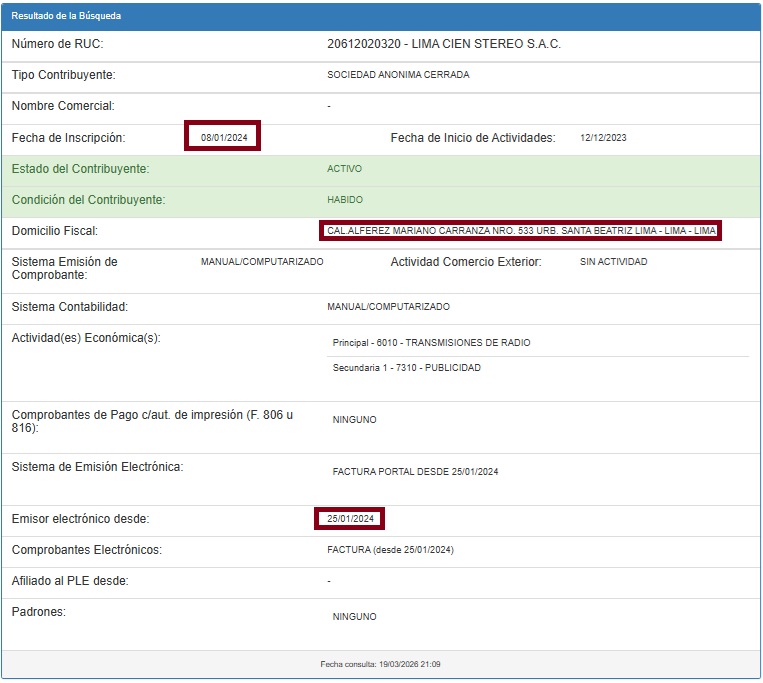Image resolution: width=763 pixels, height=683 pixels.
Task: Click the 'Resultado de la Búsqueda' panel header
Action: pos(66,16)
